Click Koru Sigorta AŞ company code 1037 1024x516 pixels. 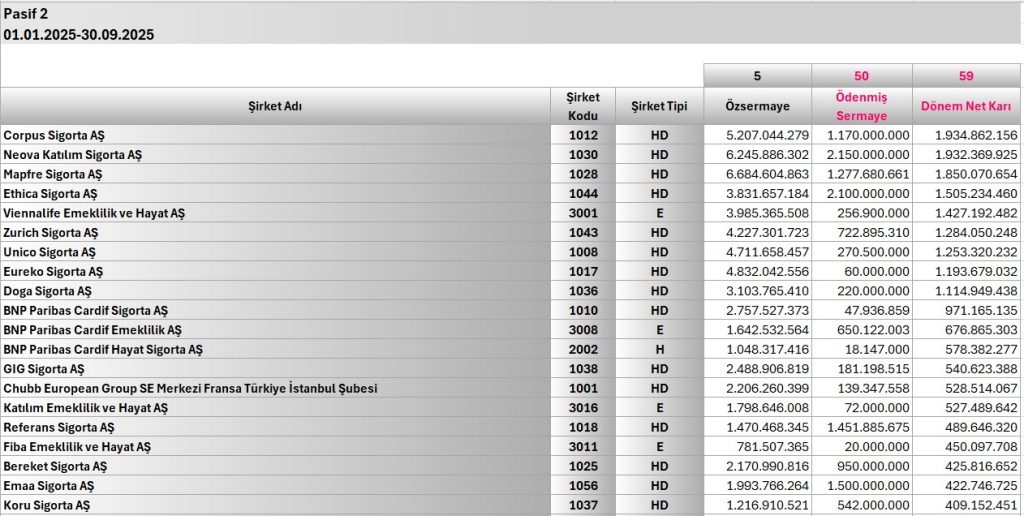click(582, 506)
